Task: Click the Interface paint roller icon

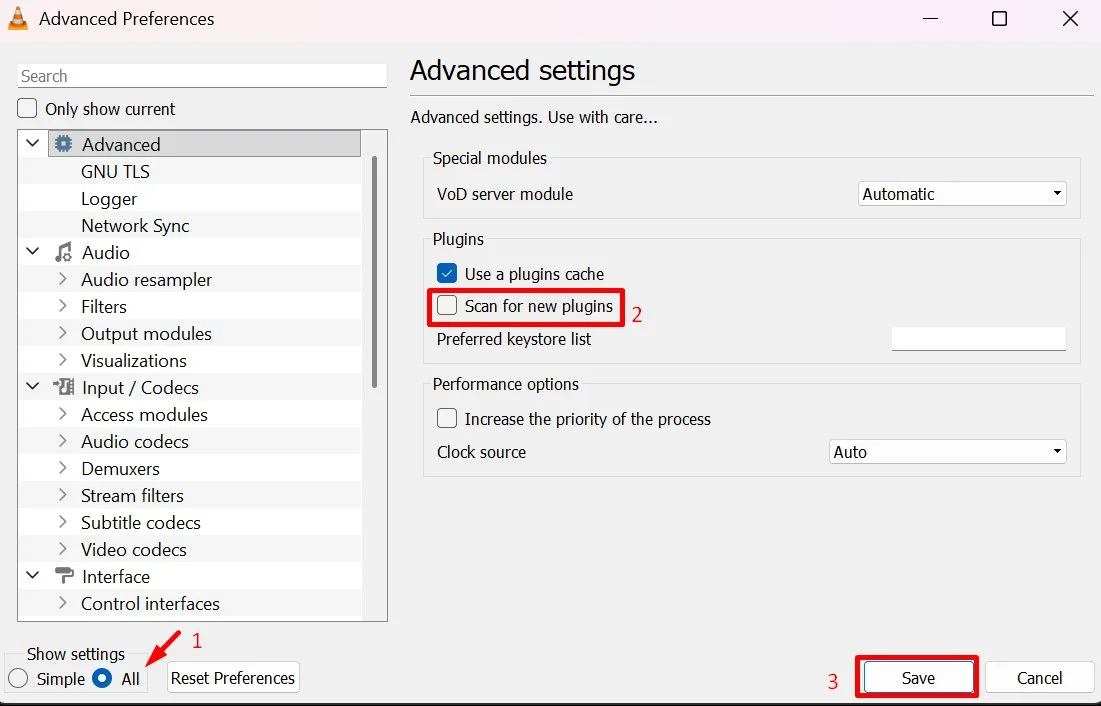Action: point(64,576)
